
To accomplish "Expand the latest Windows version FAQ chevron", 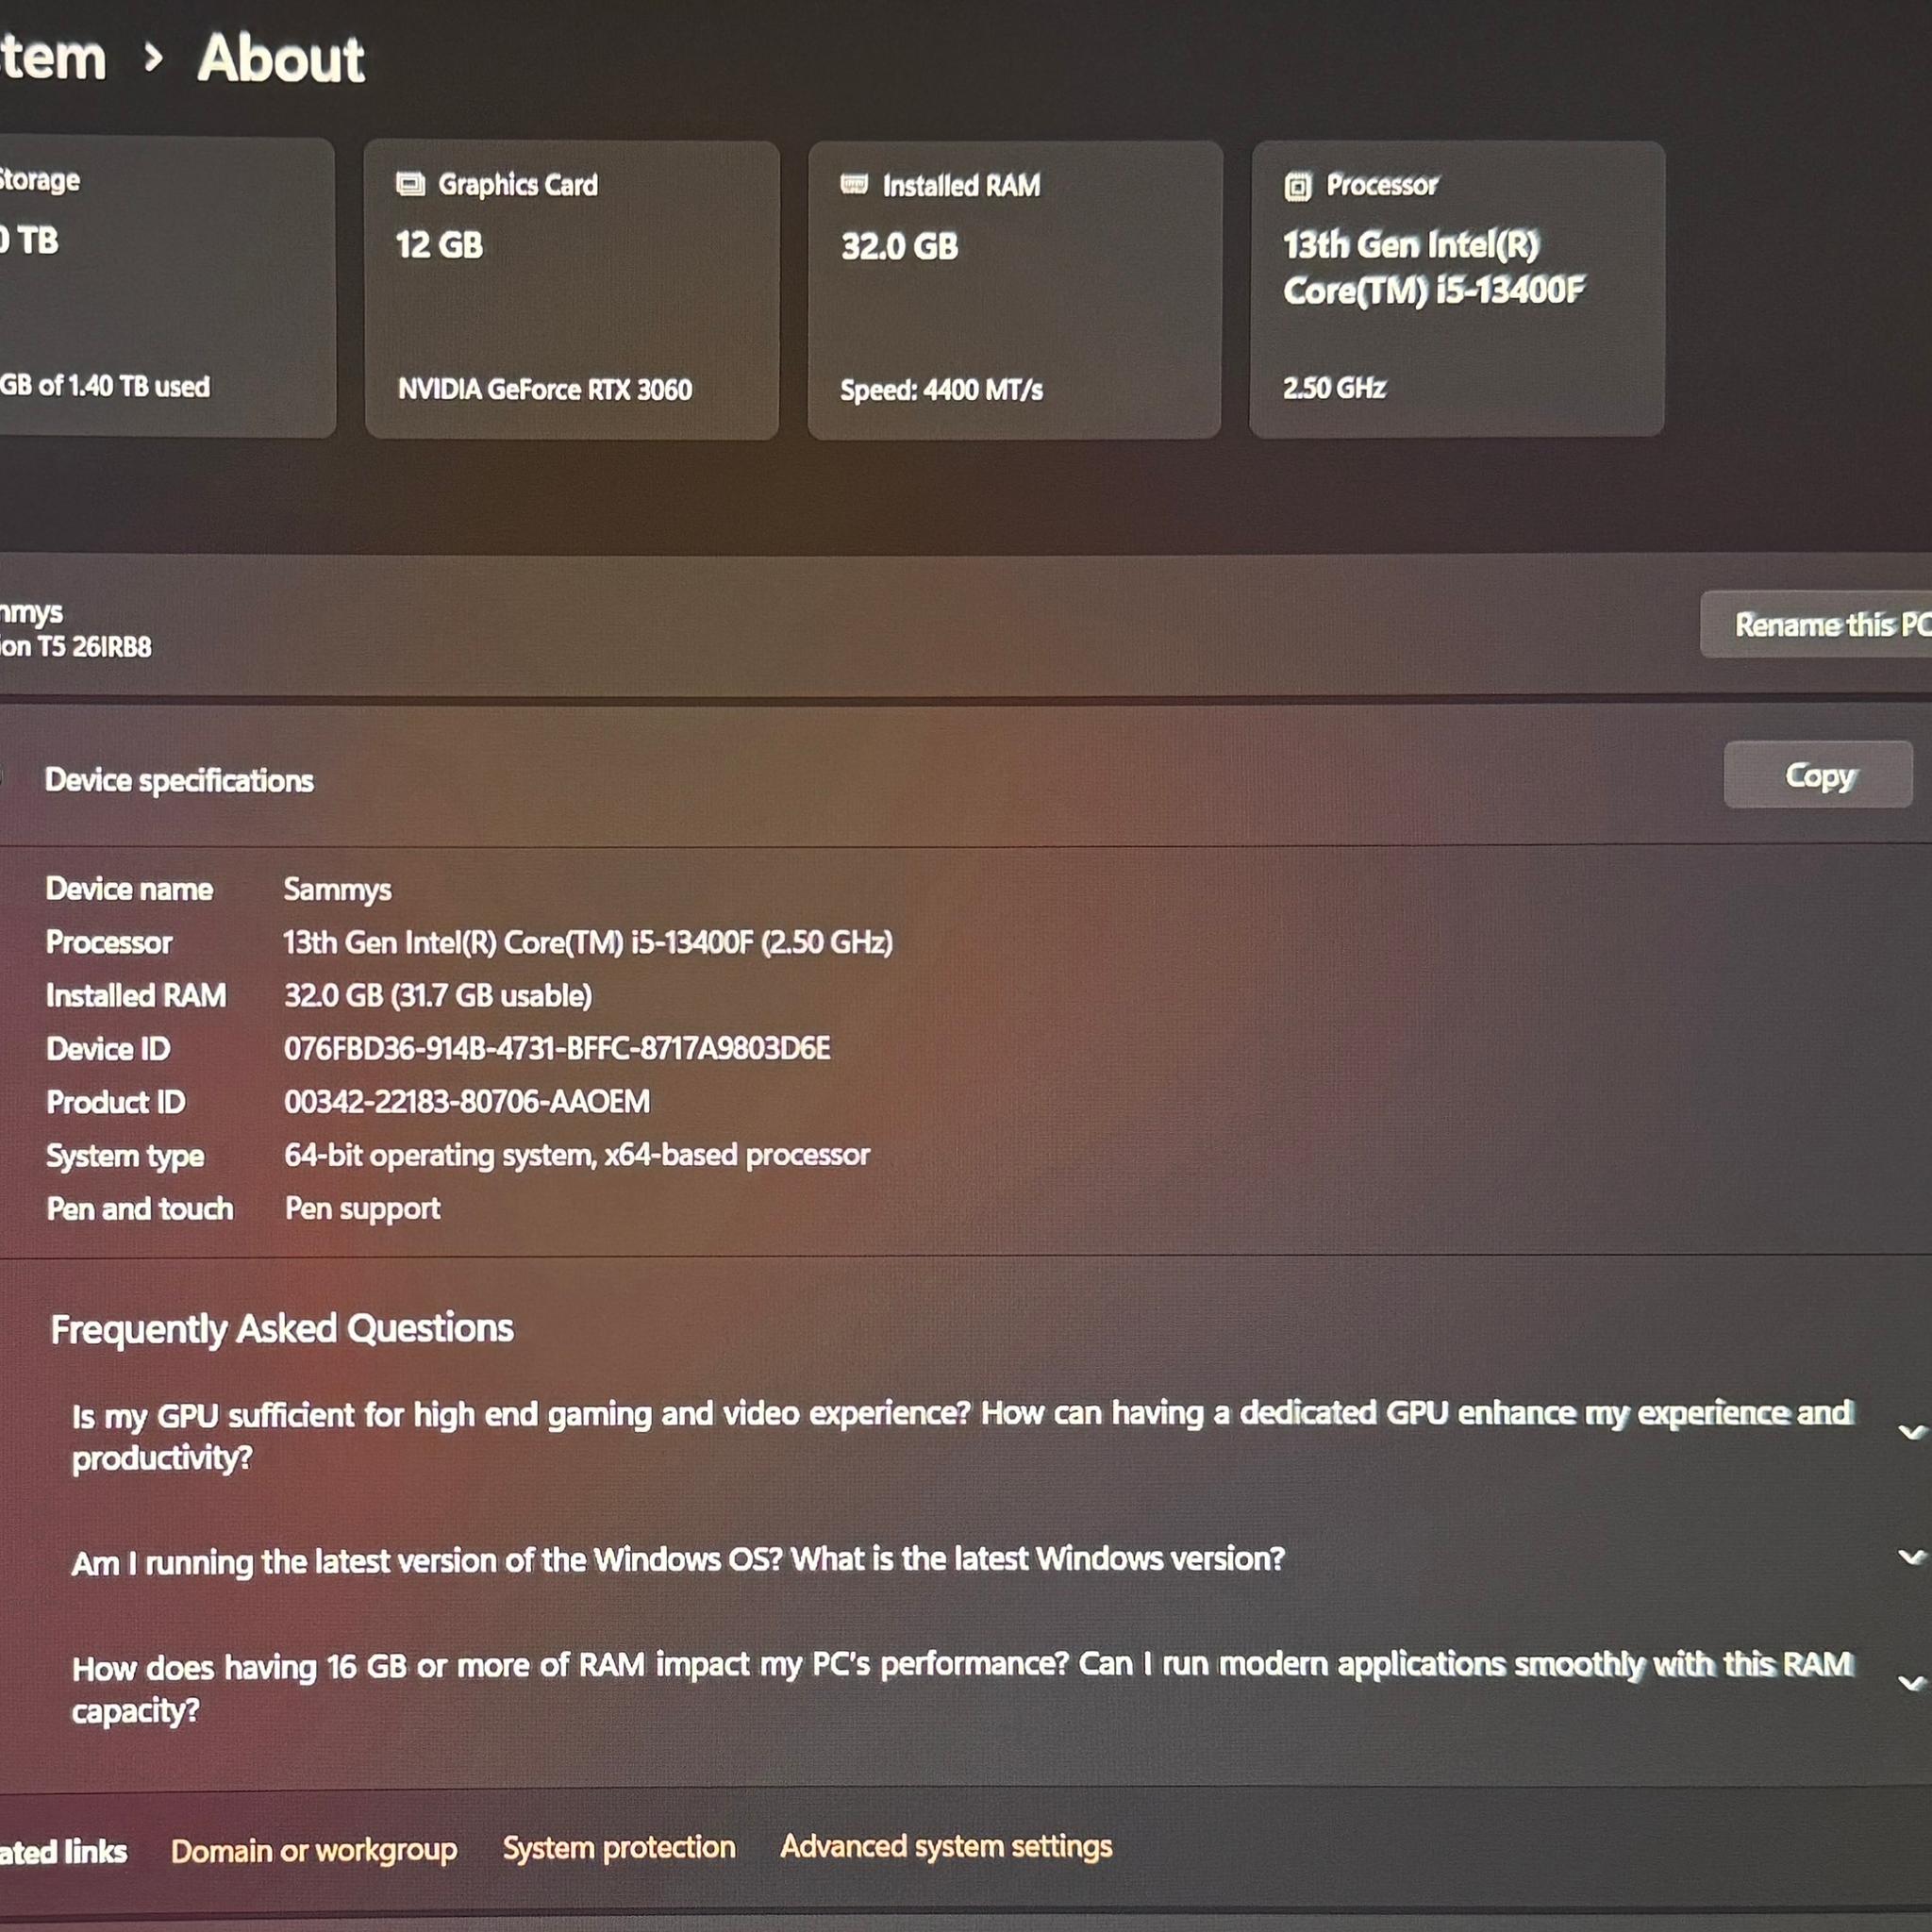I will pos(1910,1557).
